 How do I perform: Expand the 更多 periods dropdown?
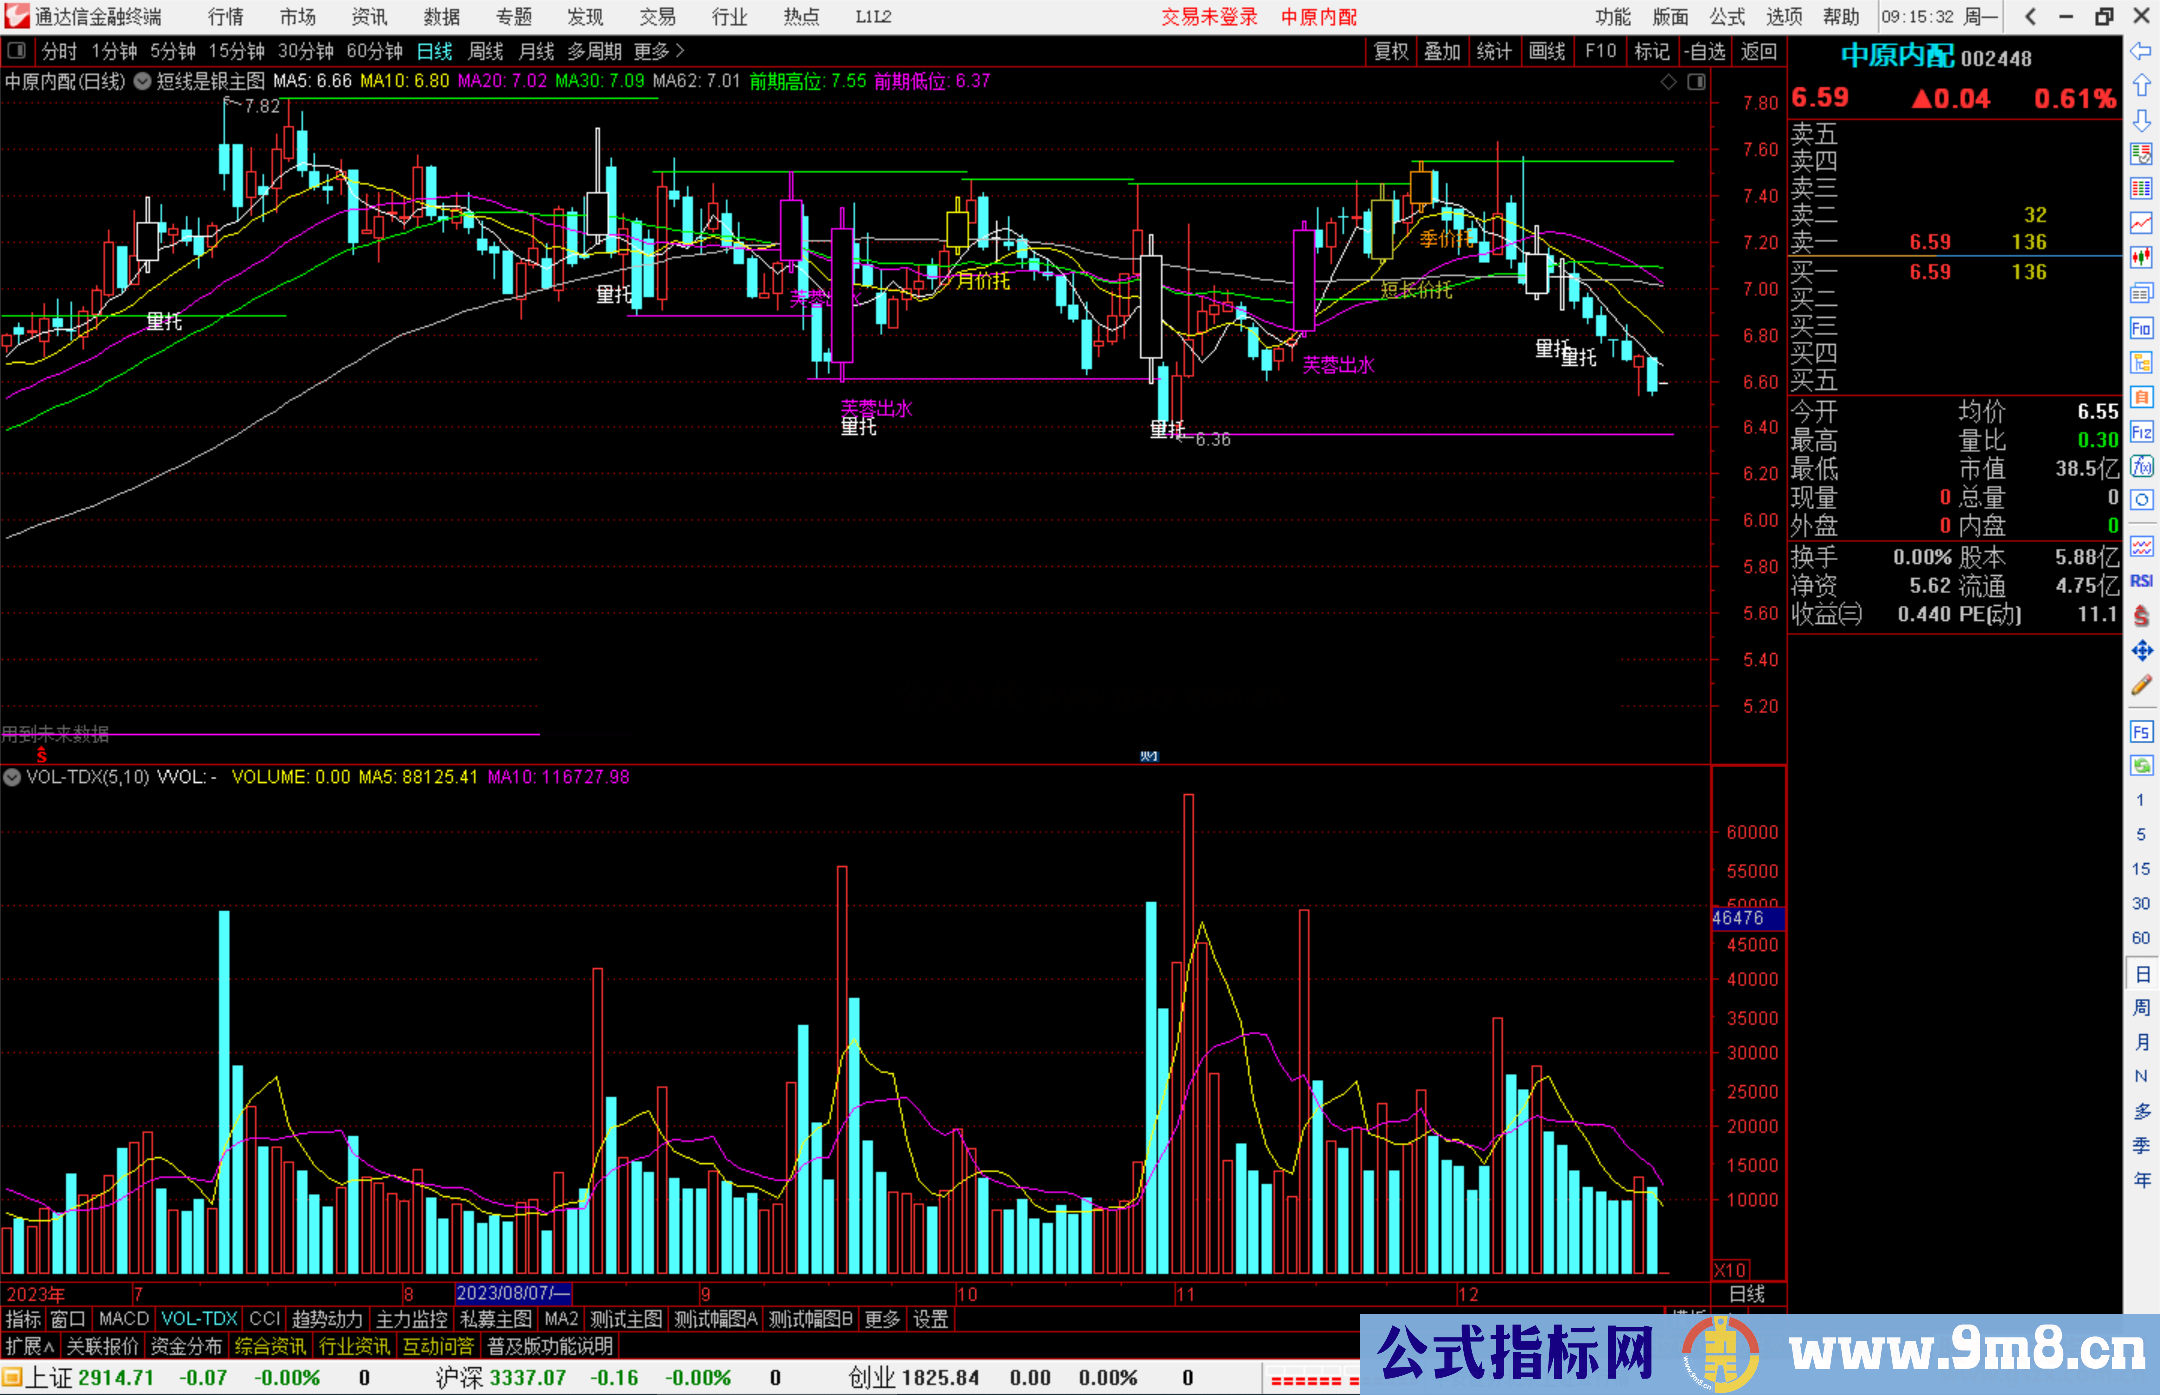[x=659, y=51]
